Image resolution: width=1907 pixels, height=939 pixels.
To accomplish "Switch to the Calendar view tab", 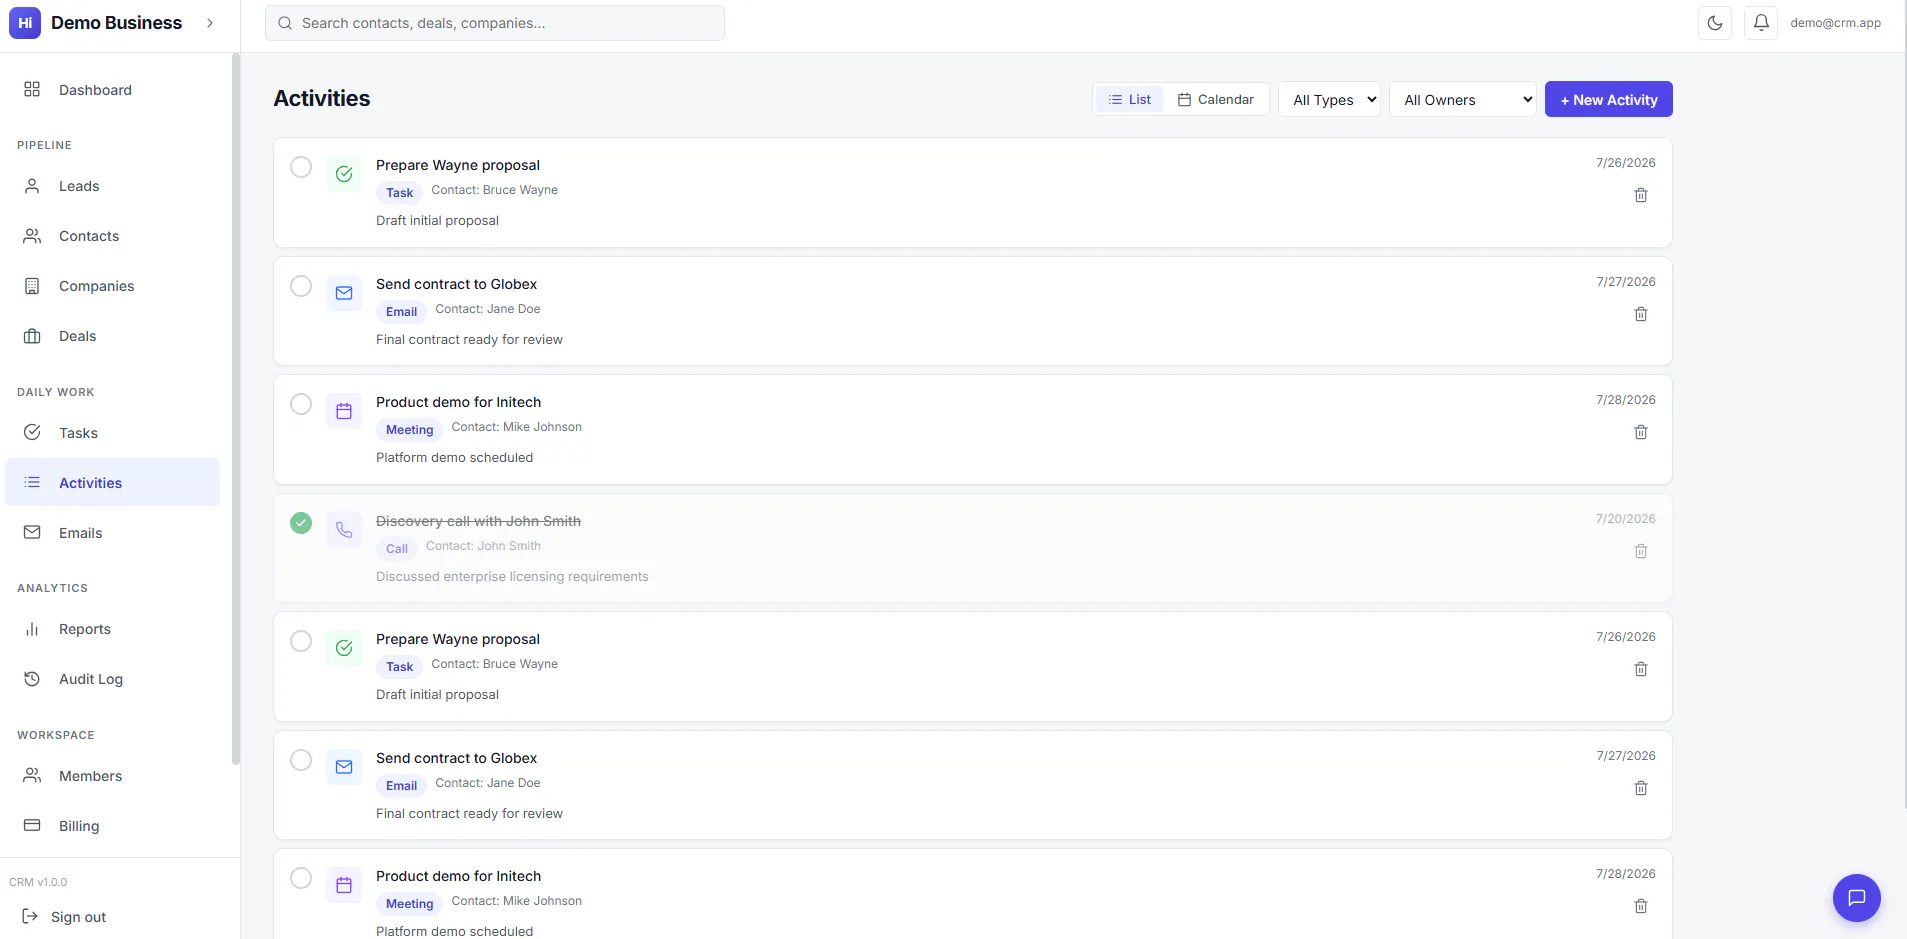I will point(1216,99).
